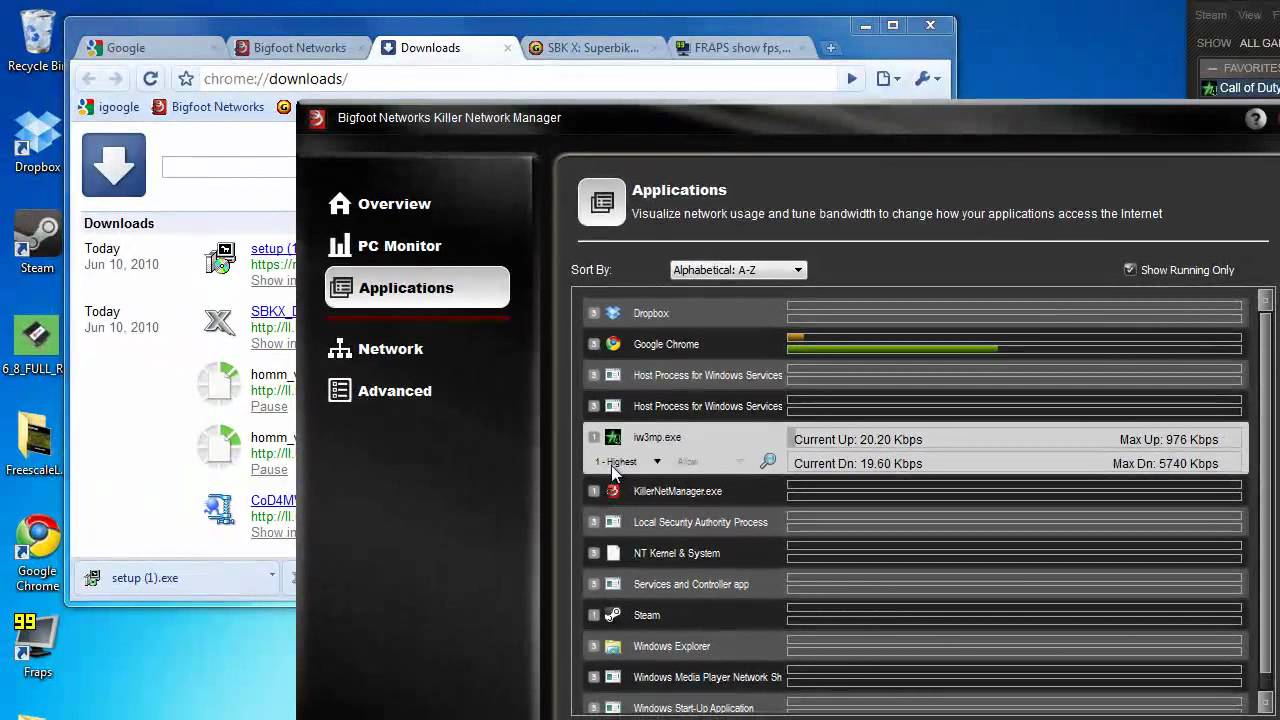Open Bigfoot Networks bookmark in bookmarks bar
Screen dimensions: 1280x720
tap(208, 107)
